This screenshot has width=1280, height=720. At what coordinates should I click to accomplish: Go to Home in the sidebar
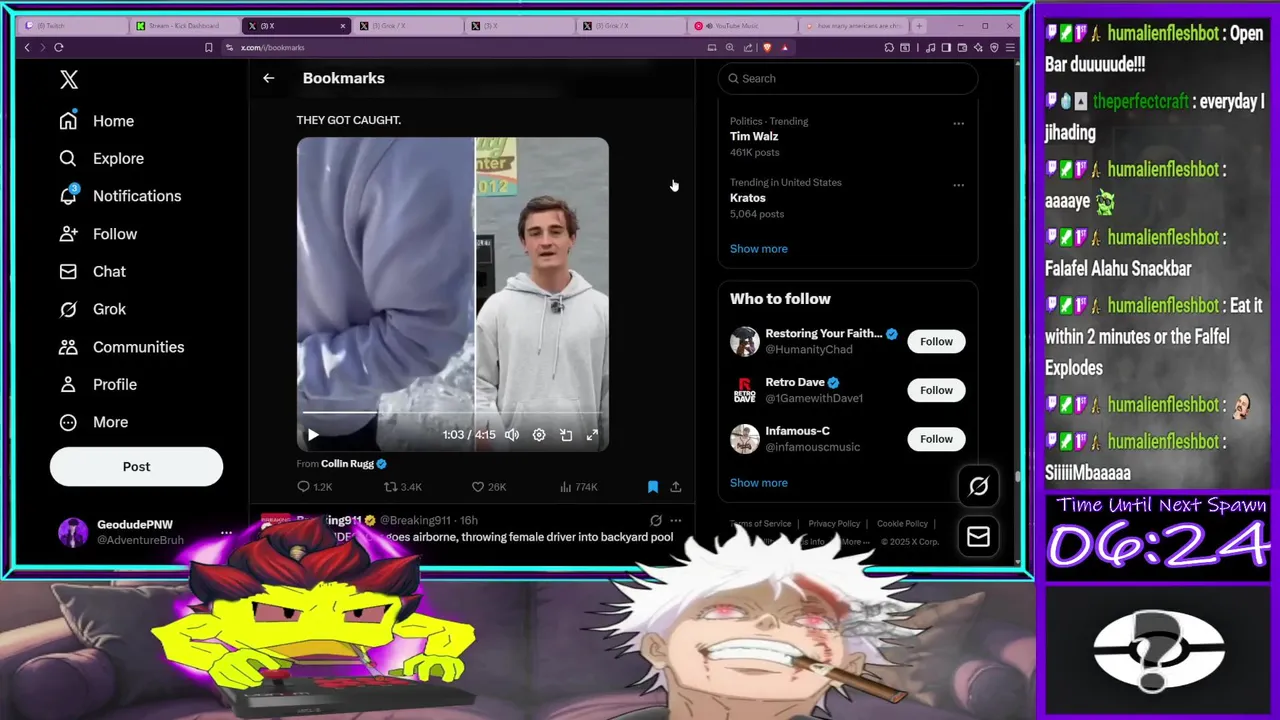coord(96,121)
